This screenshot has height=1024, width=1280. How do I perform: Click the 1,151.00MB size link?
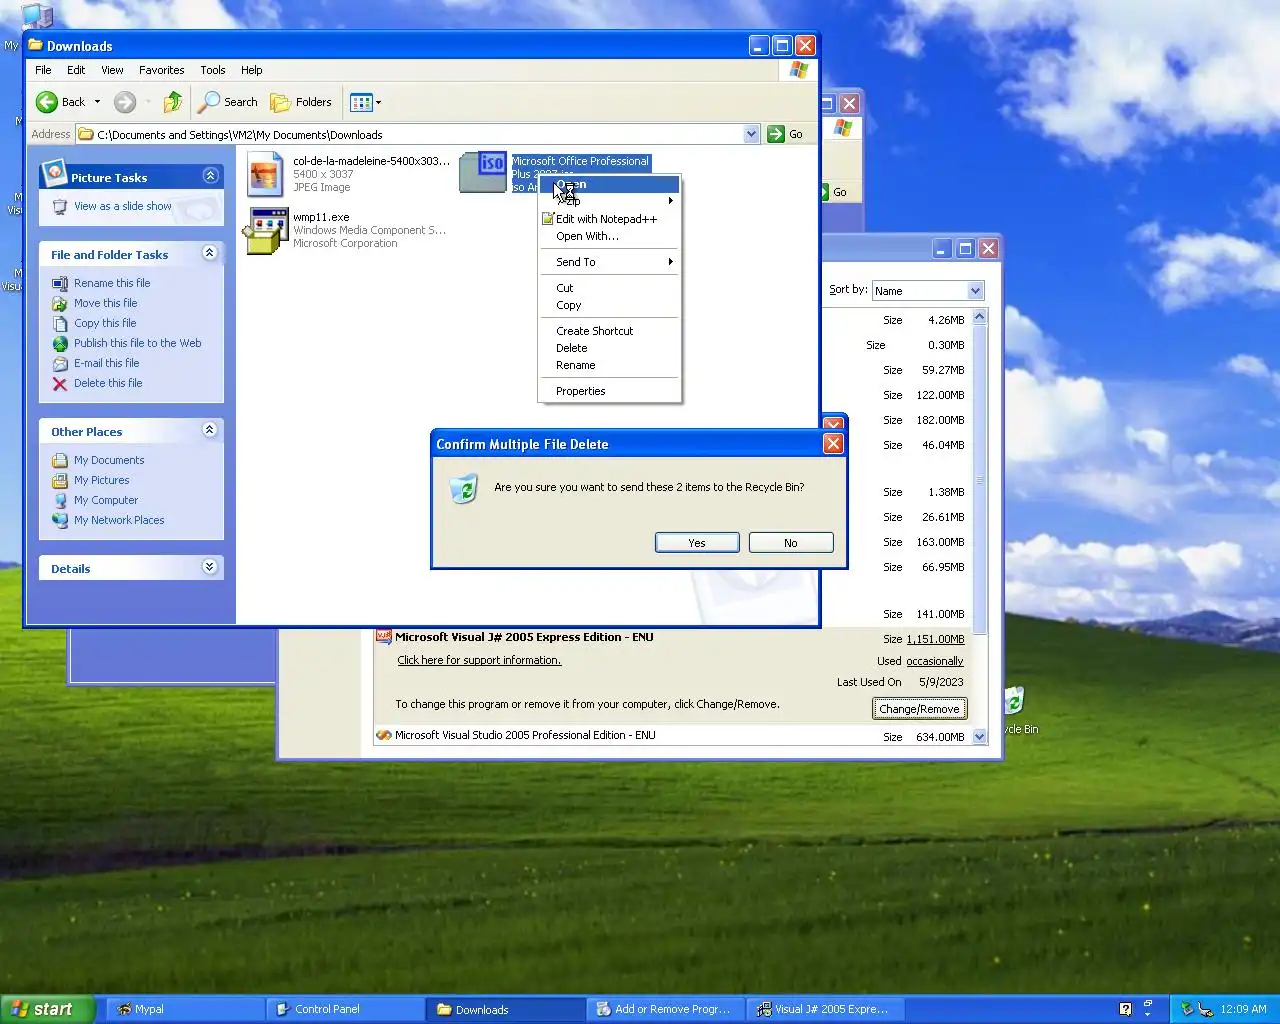click(x=935, y=639)
